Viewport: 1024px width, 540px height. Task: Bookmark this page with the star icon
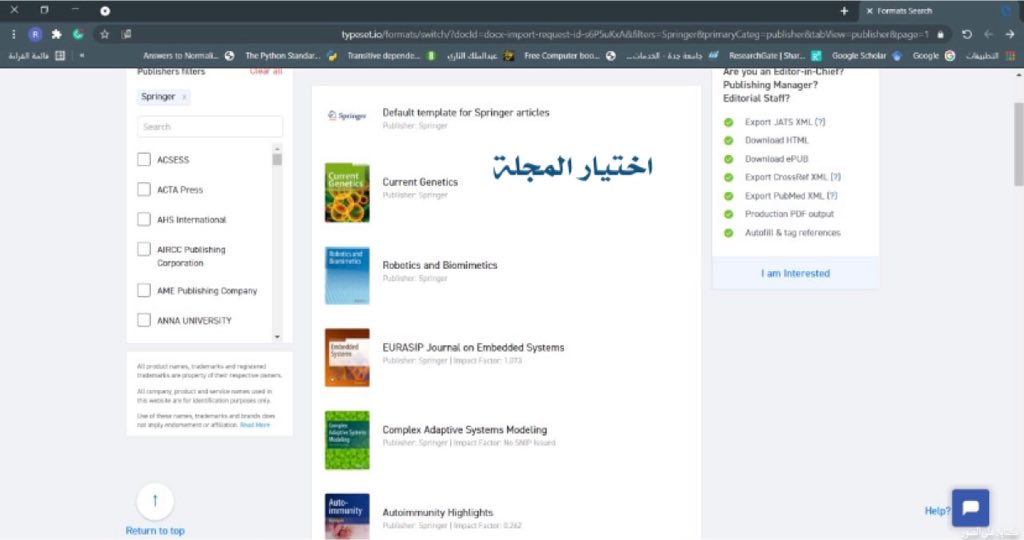[x=104, y=34]
